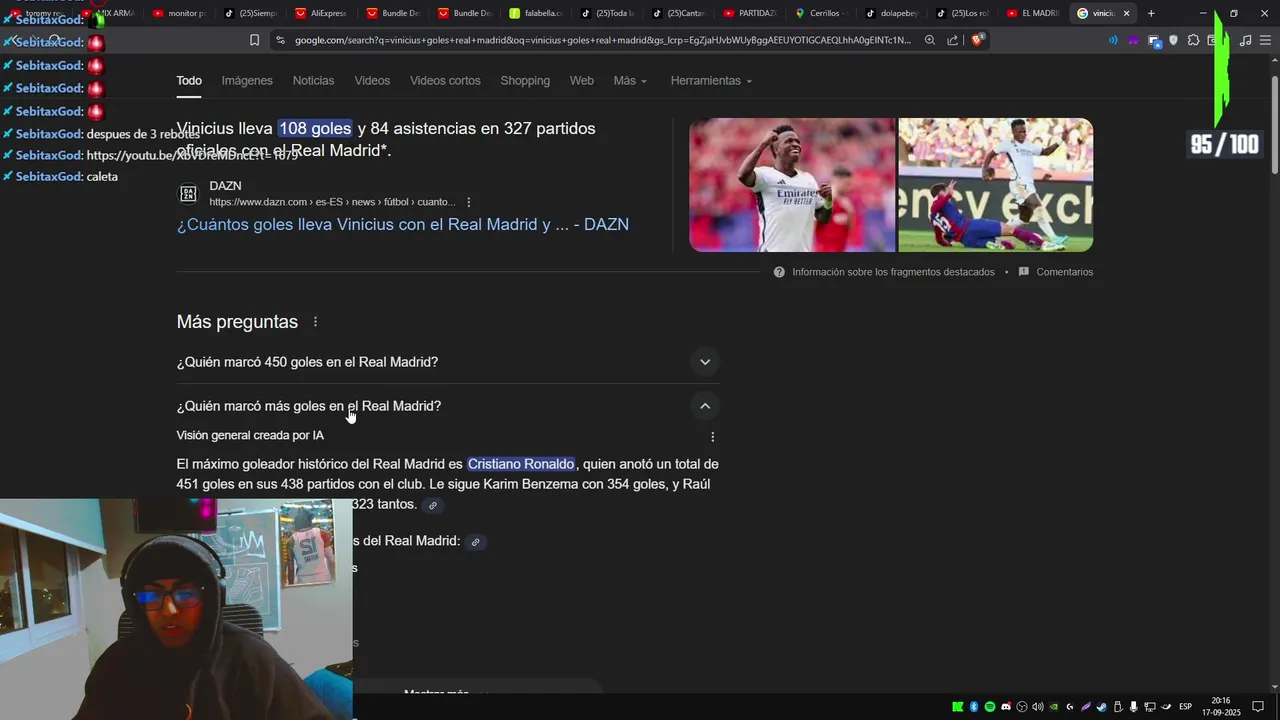The height and width of the screenshot is (720, 1280).
Task: Open the three-dot menu next to Más preguntas
Action: 315,322
